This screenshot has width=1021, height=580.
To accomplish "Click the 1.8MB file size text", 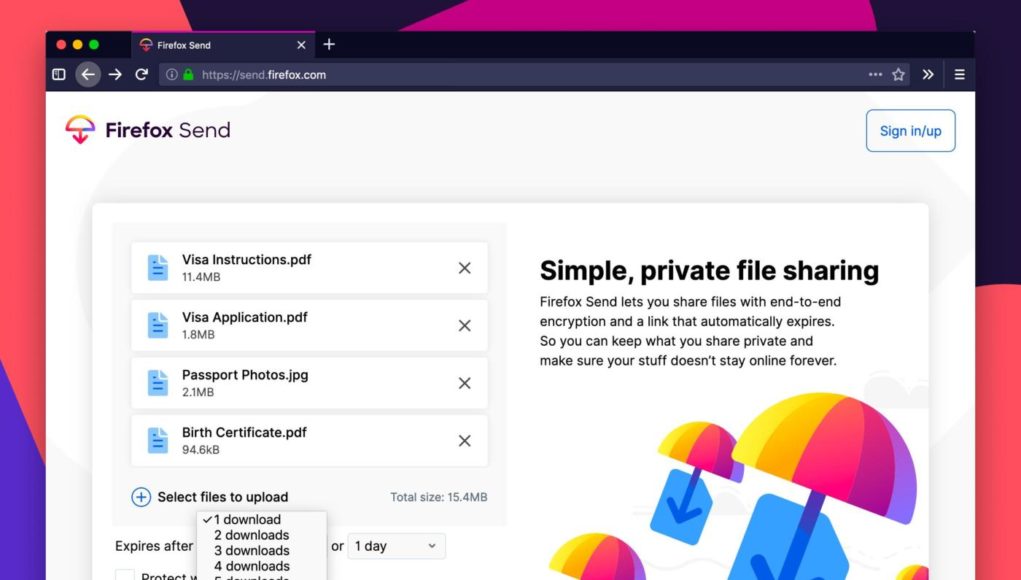I will pyautogui.click(x=198, y=335).
